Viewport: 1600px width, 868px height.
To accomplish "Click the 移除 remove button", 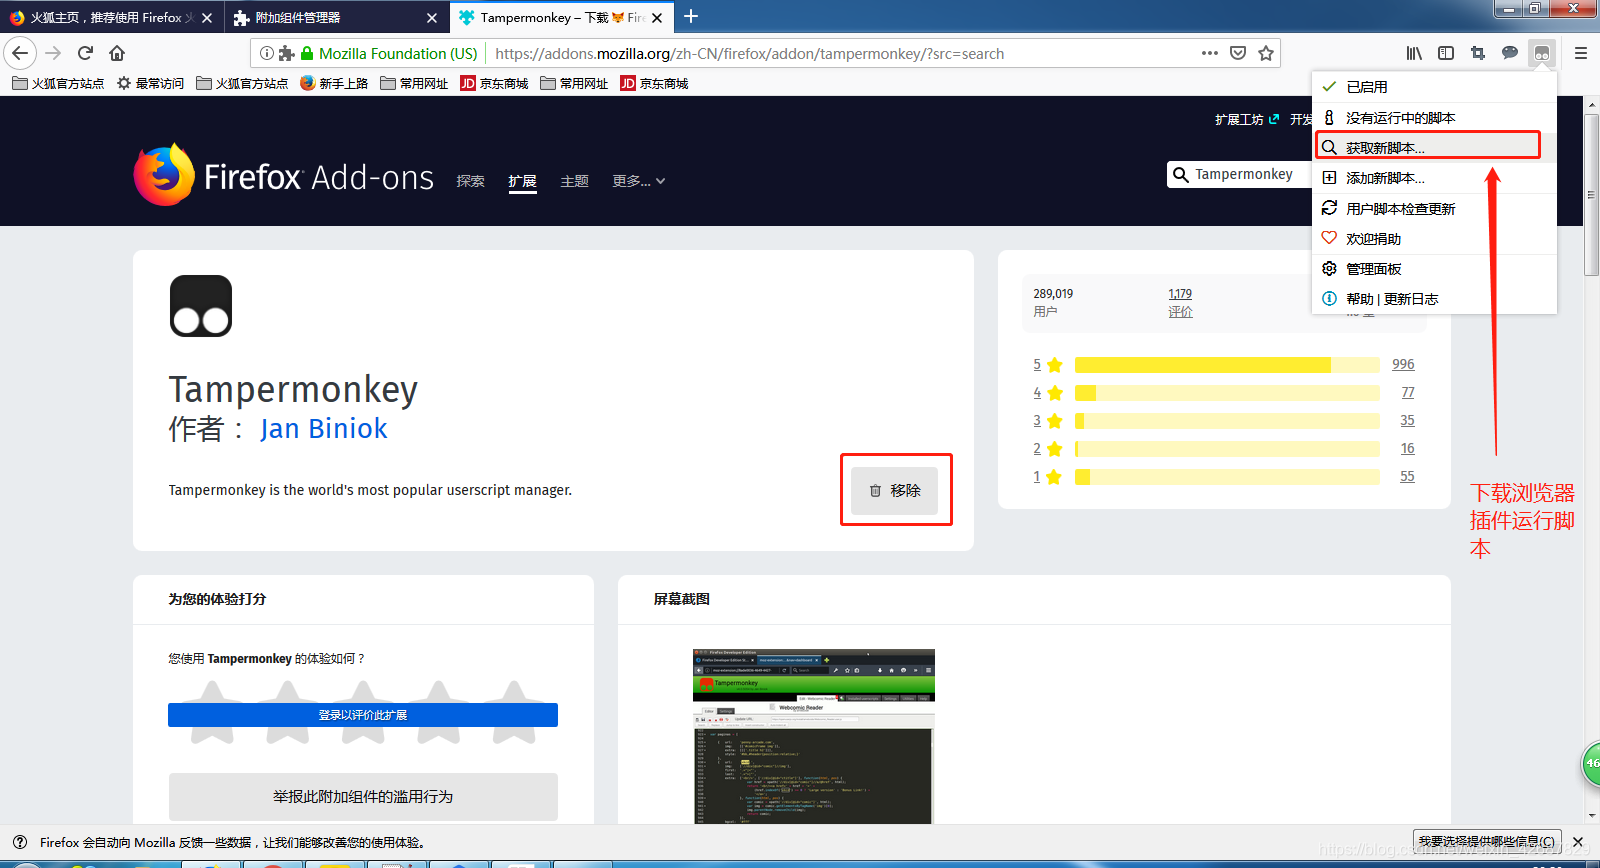I will point(895,490).
